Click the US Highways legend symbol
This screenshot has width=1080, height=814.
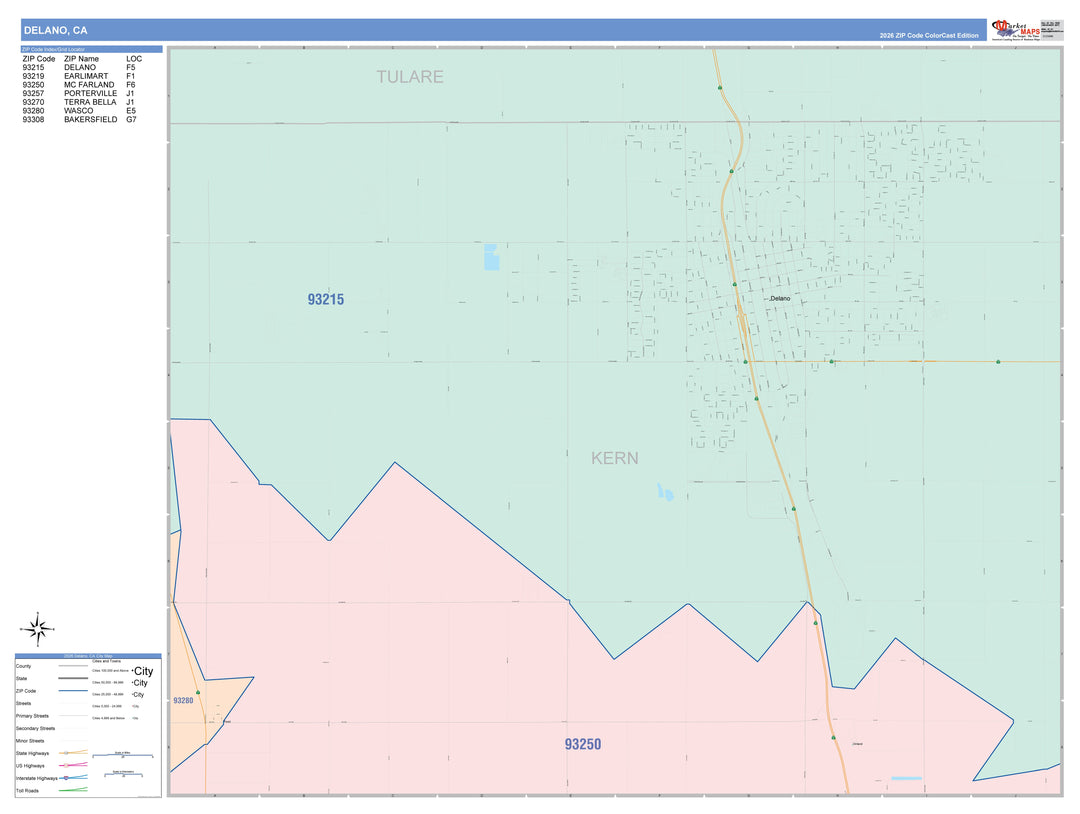[x=73, y=765]
